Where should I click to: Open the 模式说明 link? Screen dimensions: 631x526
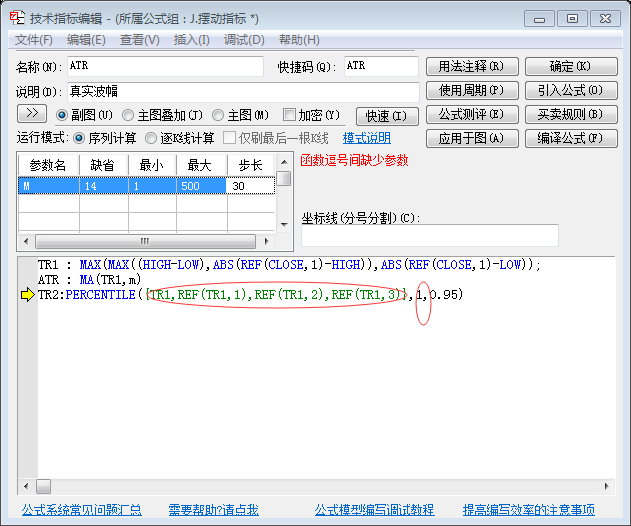(367, 138)
